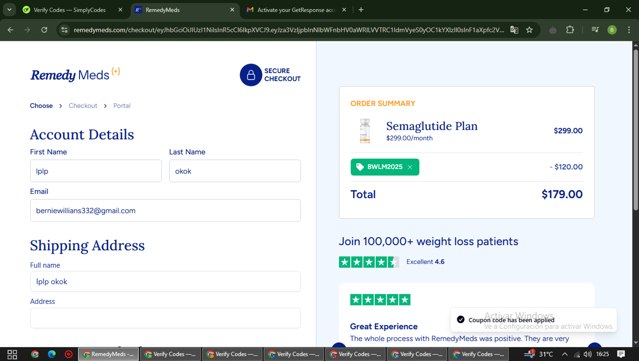Click the browser forward arrow

(x=27, y=30)
